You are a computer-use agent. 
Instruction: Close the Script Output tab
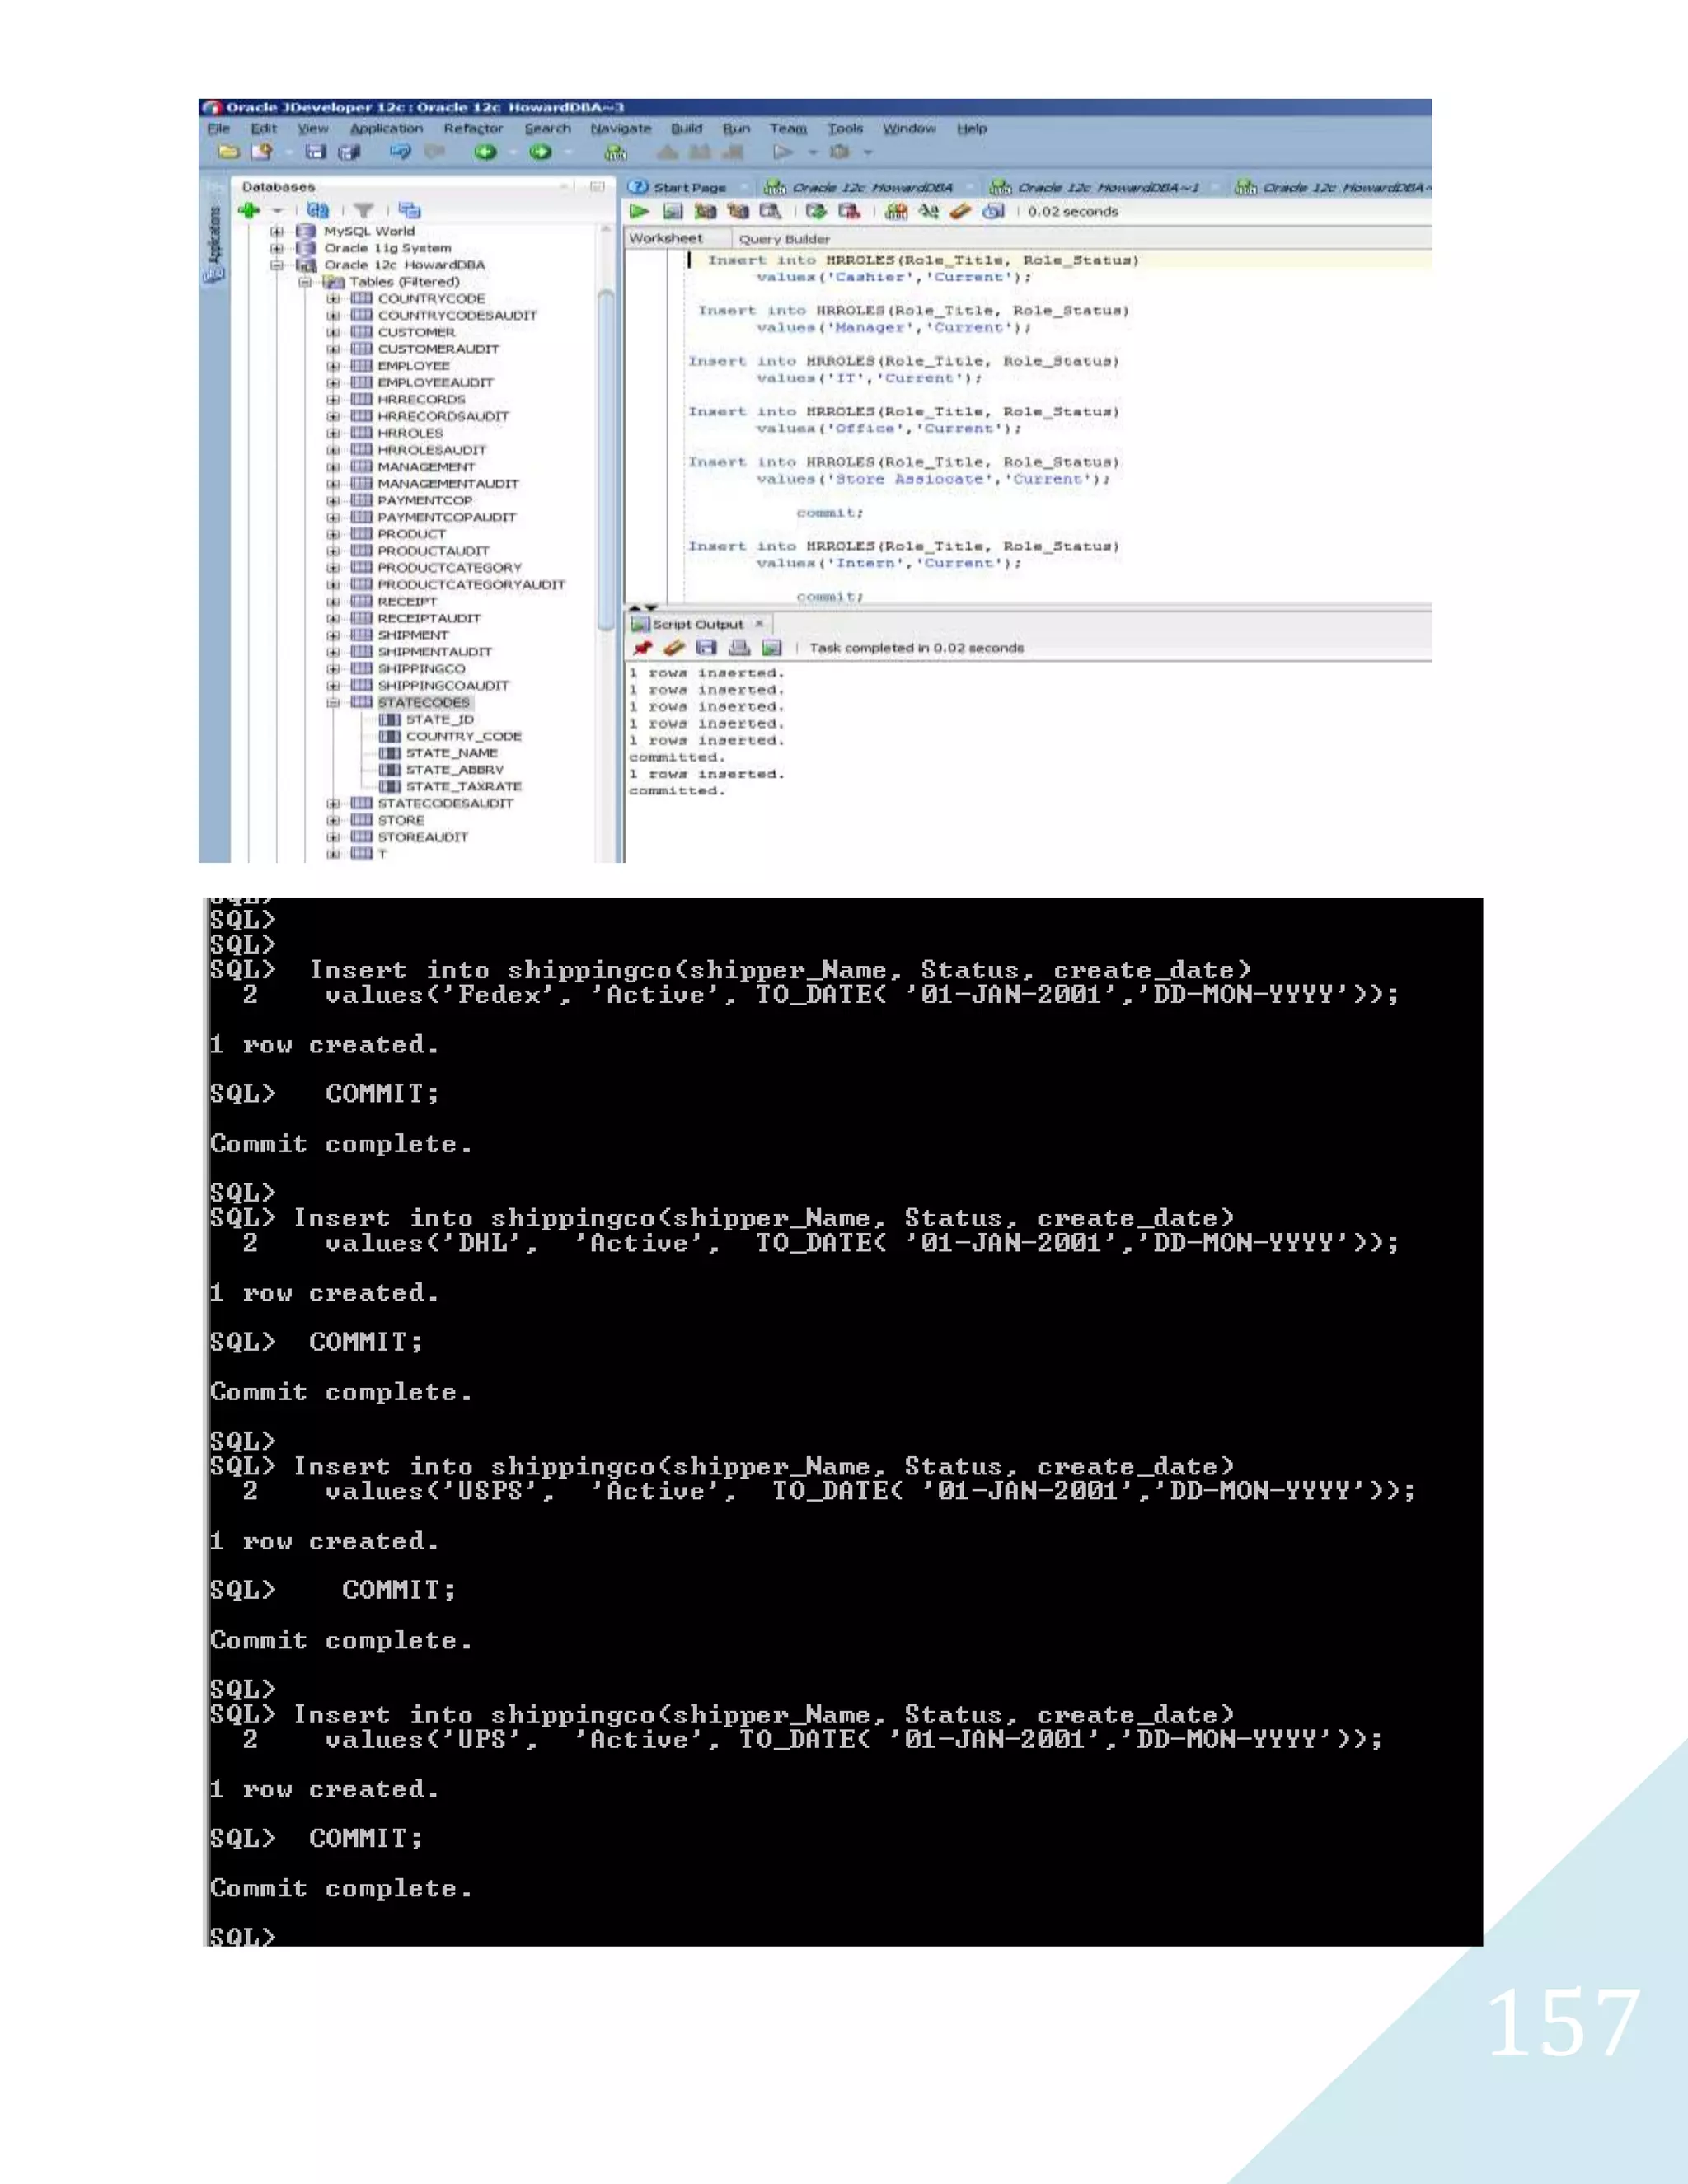tap(759, 623)
